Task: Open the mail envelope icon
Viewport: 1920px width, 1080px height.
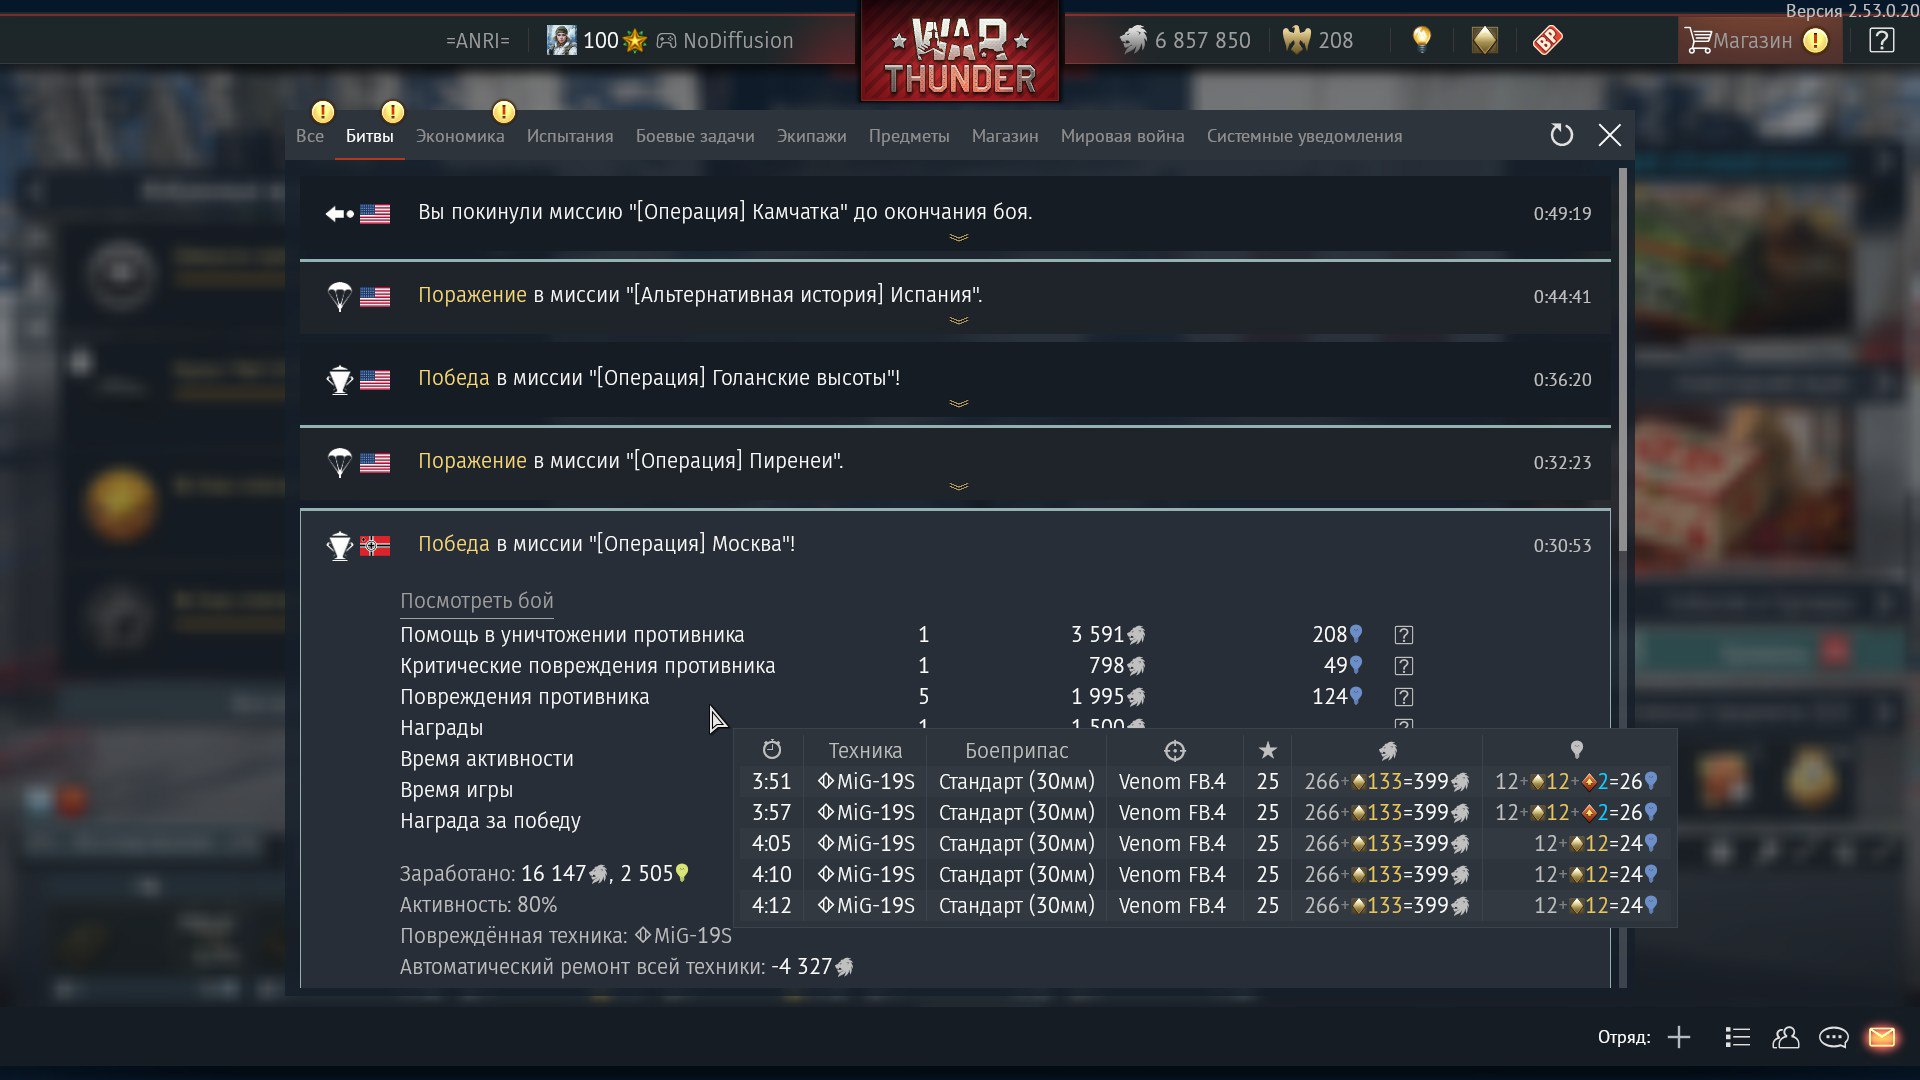Action: click(x=1881, y=1037)
